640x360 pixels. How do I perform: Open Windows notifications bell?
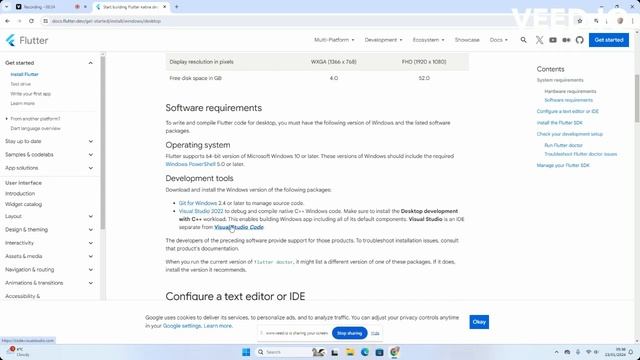631,352
